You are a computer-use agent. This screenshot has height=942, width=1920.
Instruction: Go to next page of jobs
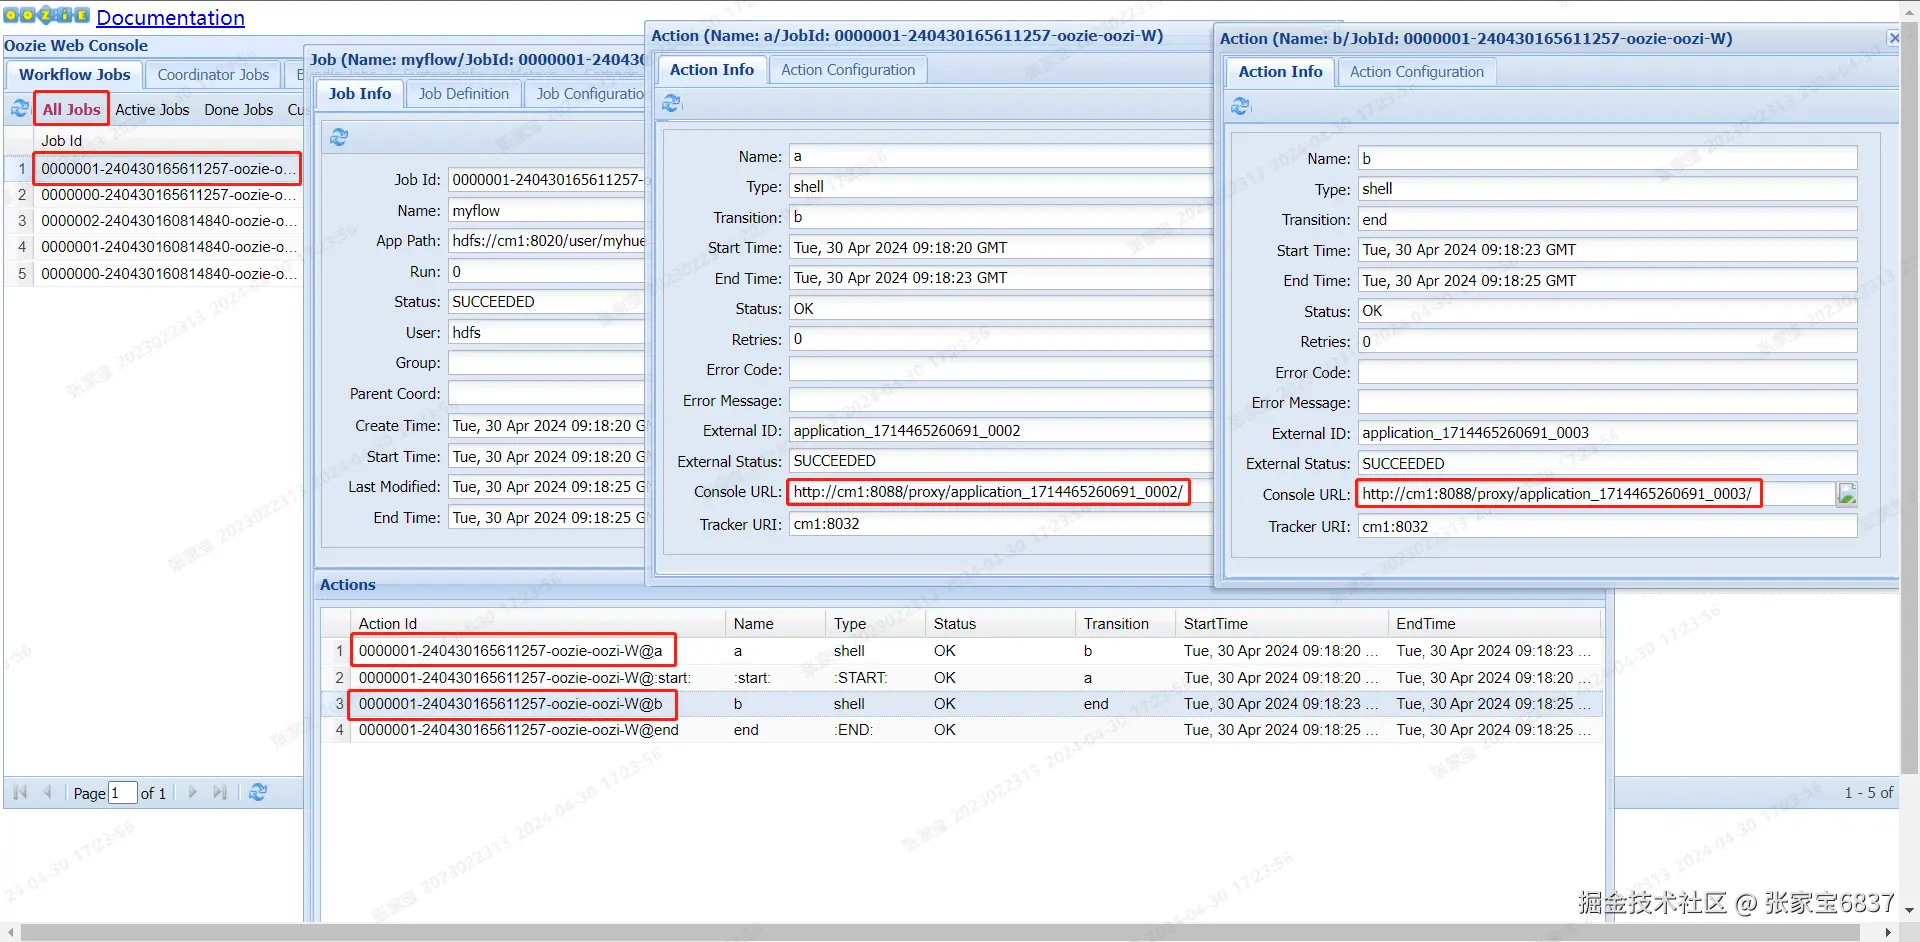pos(193,792)
